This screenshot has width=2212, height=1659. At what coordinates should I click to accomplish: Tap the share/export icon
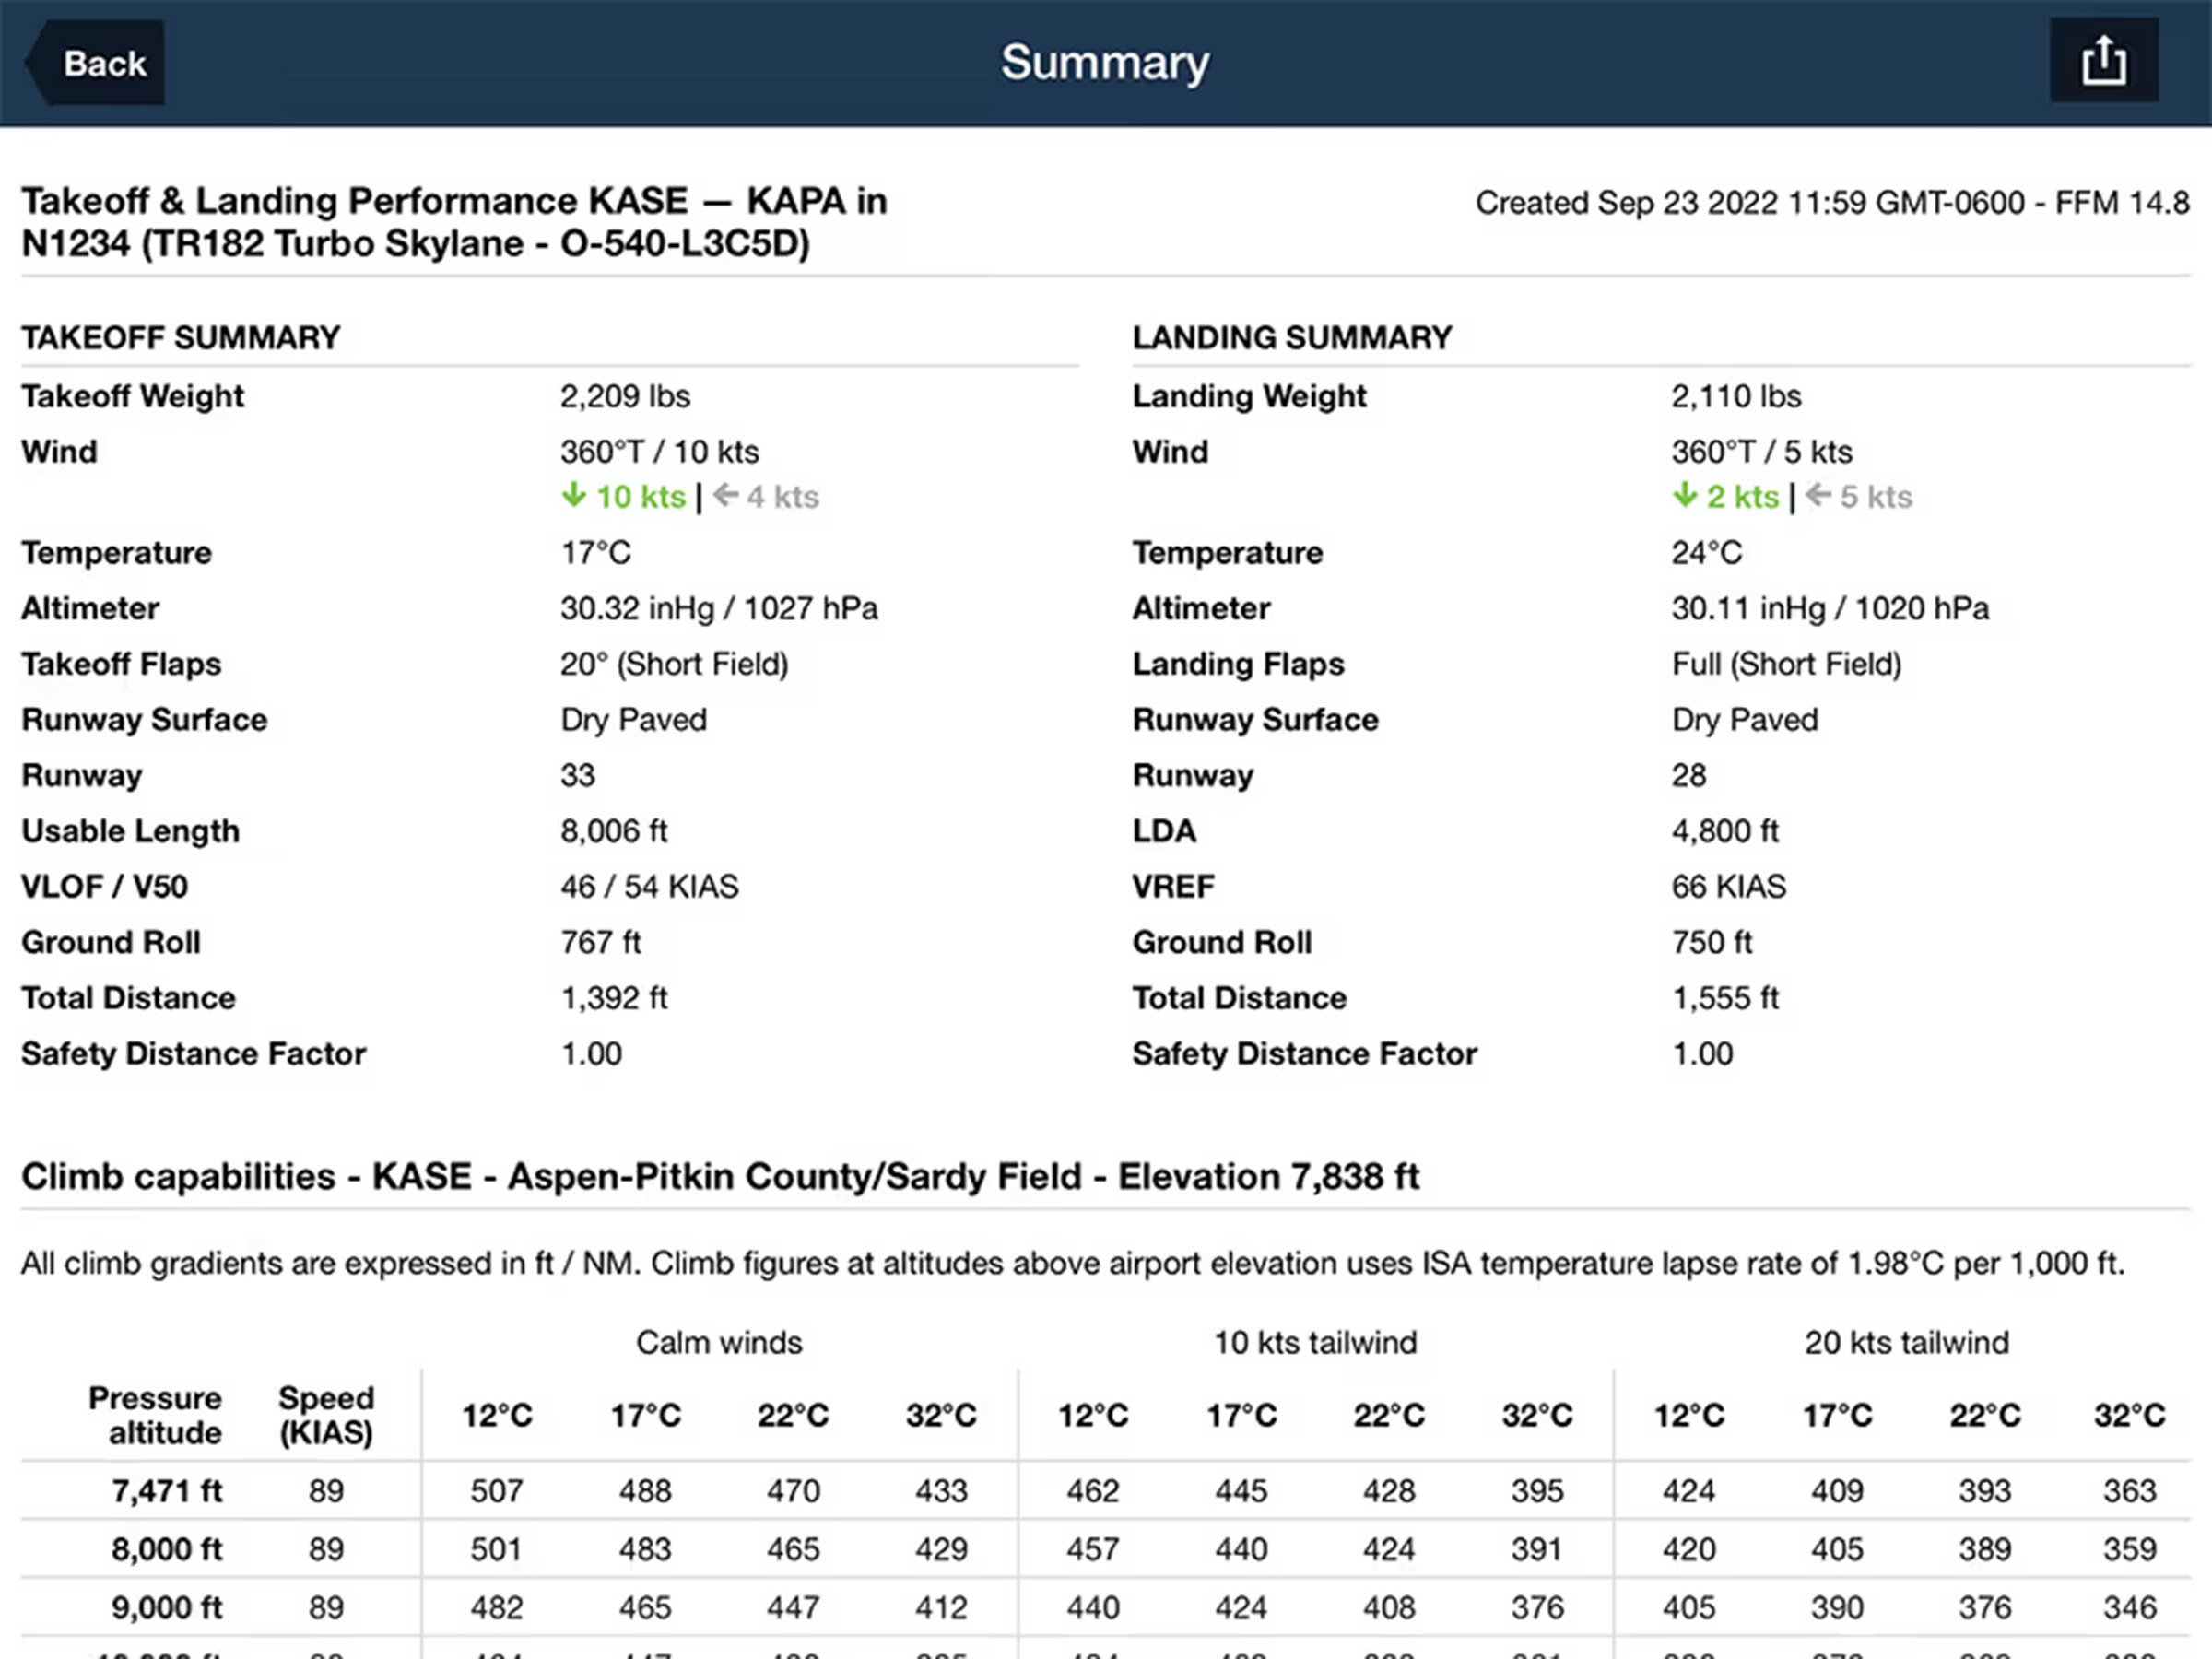[2103, 62]
